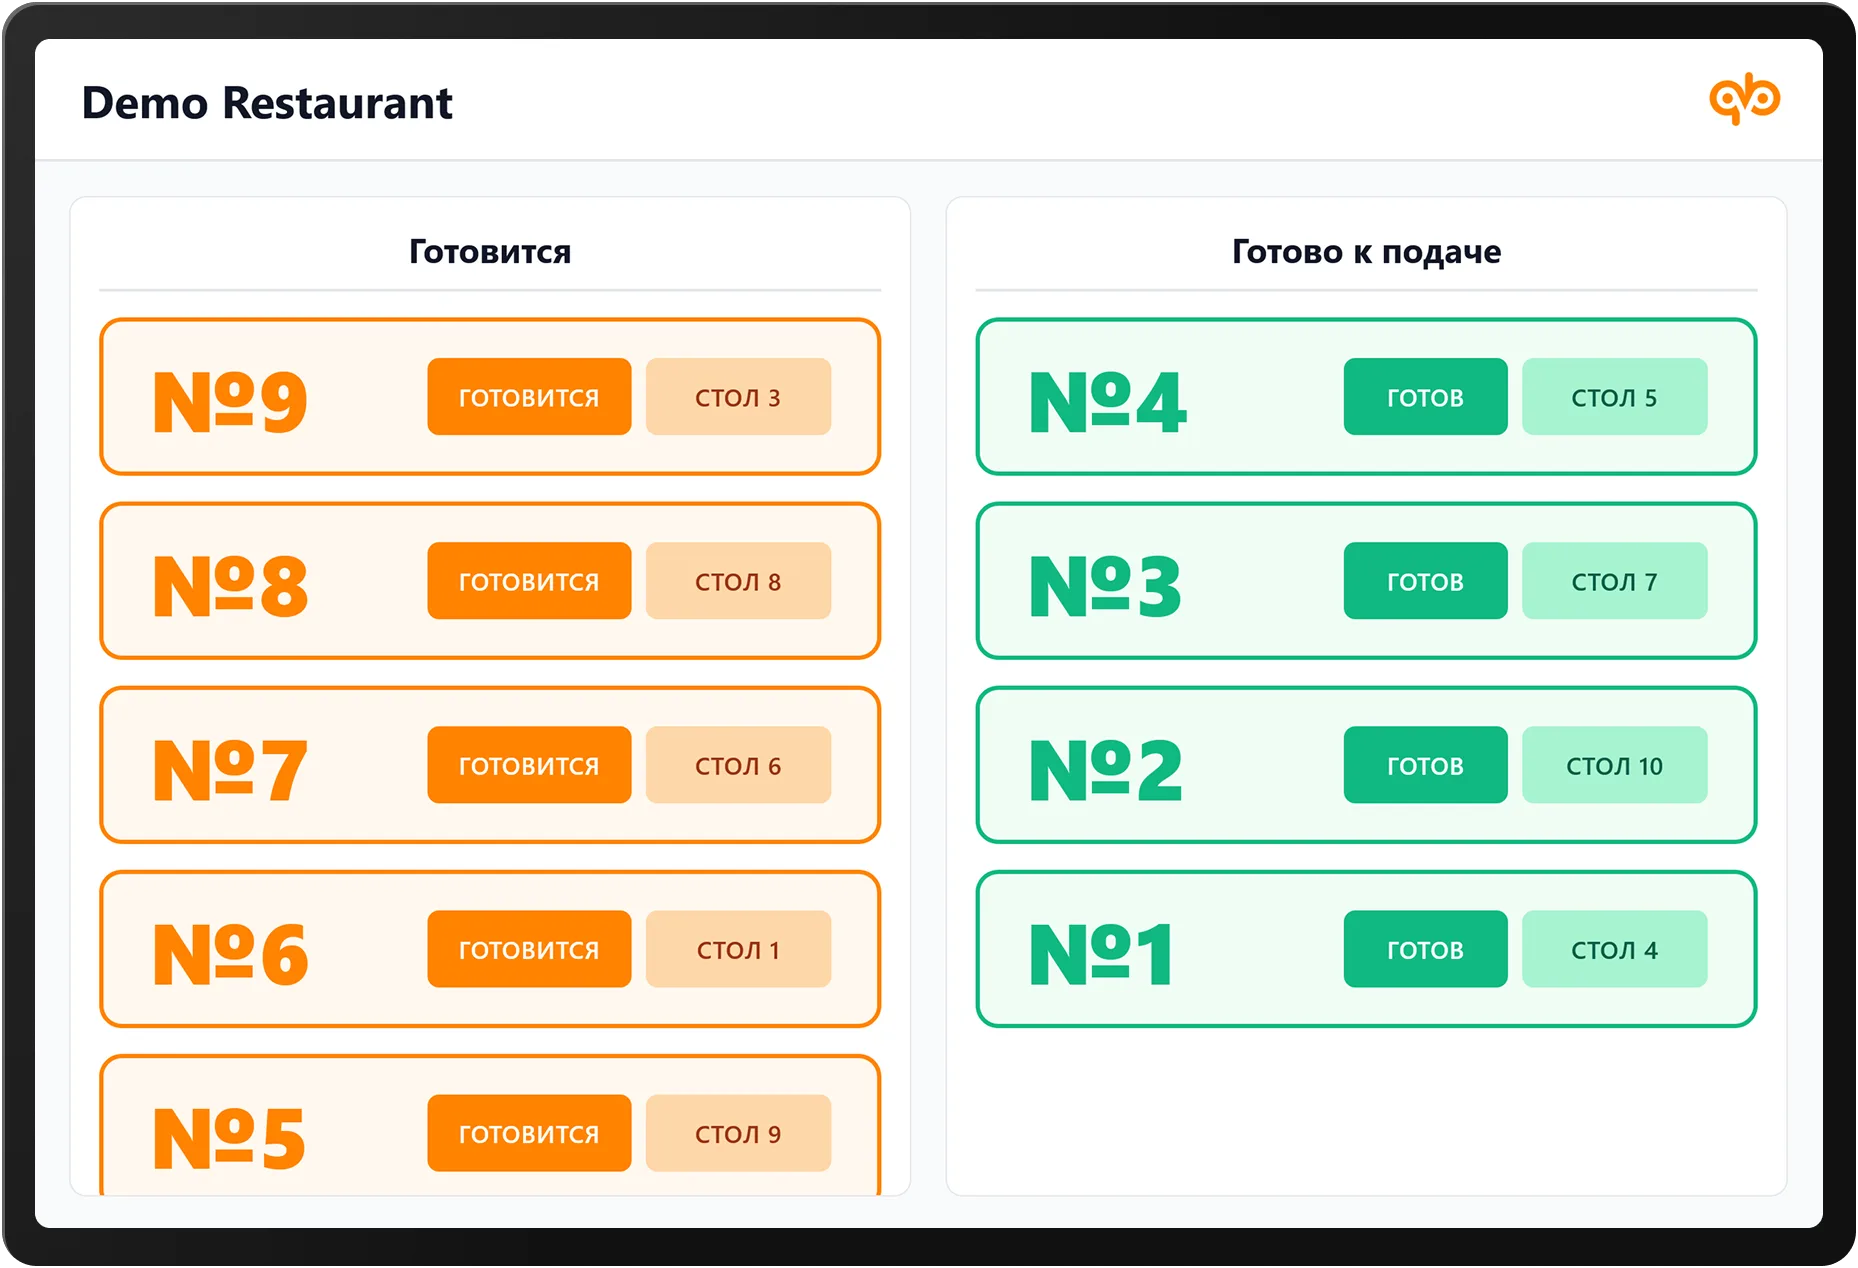This screenshot has height=1268, width=1858.
Task: Click СТОЛ 3 table tag
Action: [x=738, y=397]
